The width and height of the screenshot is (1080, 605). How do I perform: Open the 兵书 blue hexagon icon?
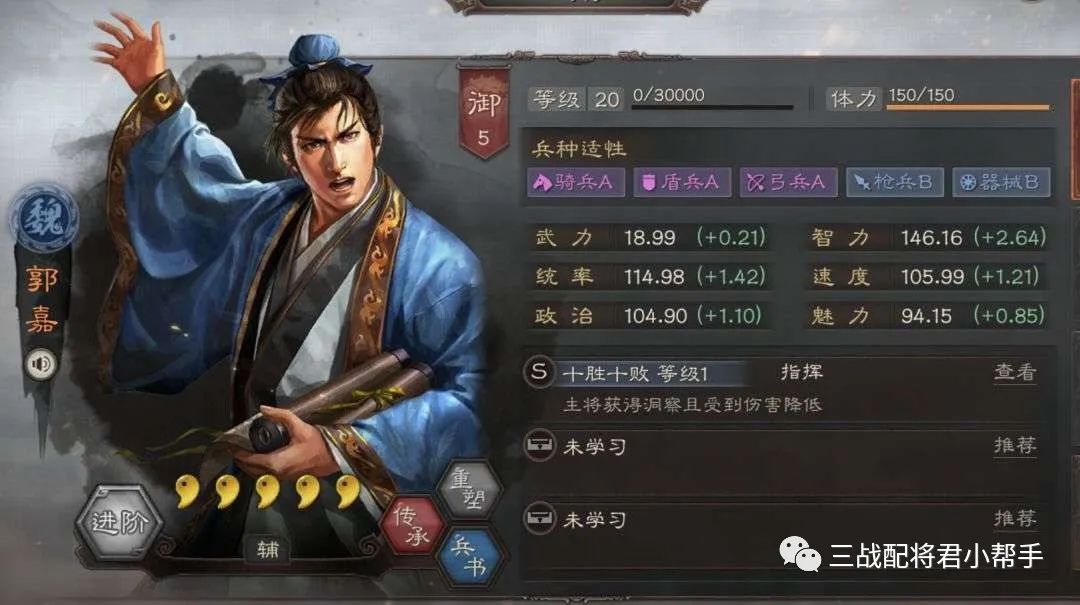click(x=470, y=557)
